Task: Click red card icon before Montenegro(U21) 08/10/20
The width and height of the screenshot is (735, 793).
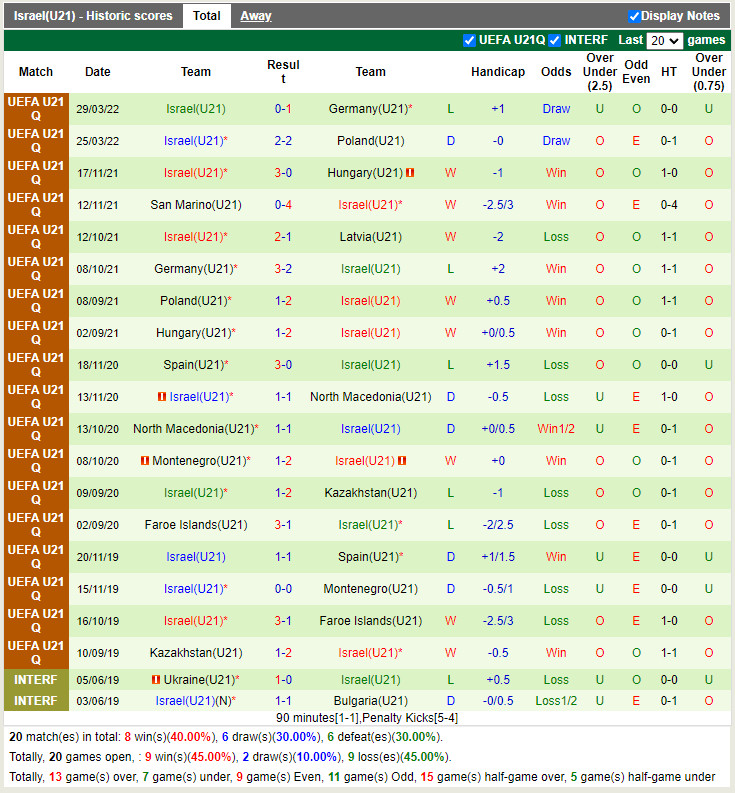Action: [x=145, y=461]
